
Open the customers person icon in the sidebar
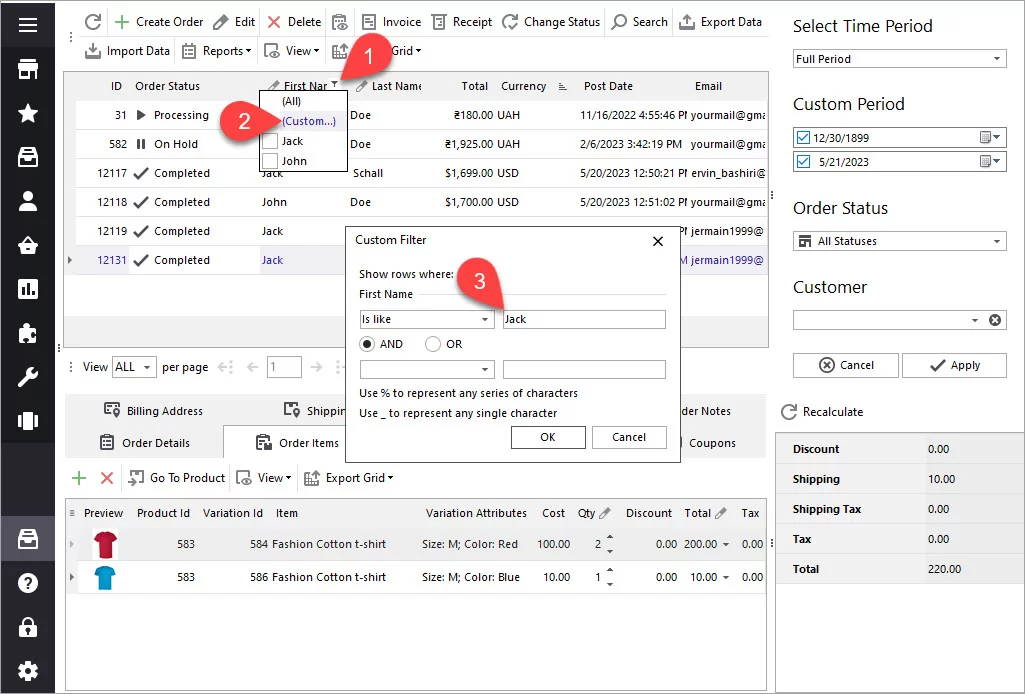pos(28,201)
